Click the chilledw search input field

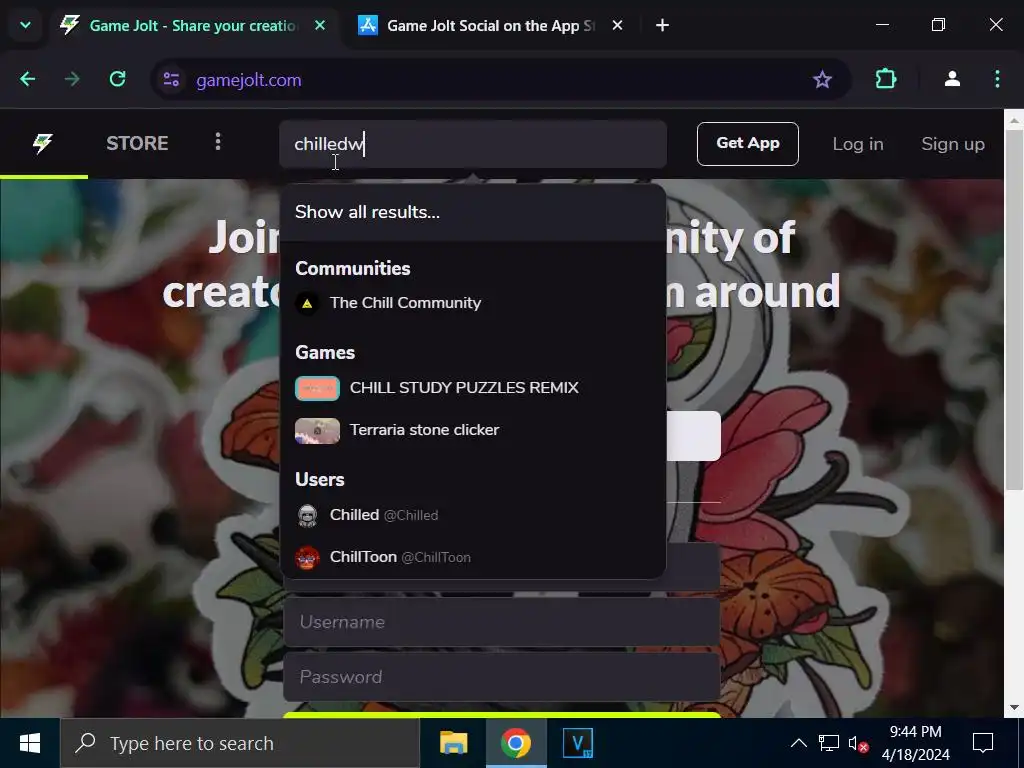coord(473,144)
